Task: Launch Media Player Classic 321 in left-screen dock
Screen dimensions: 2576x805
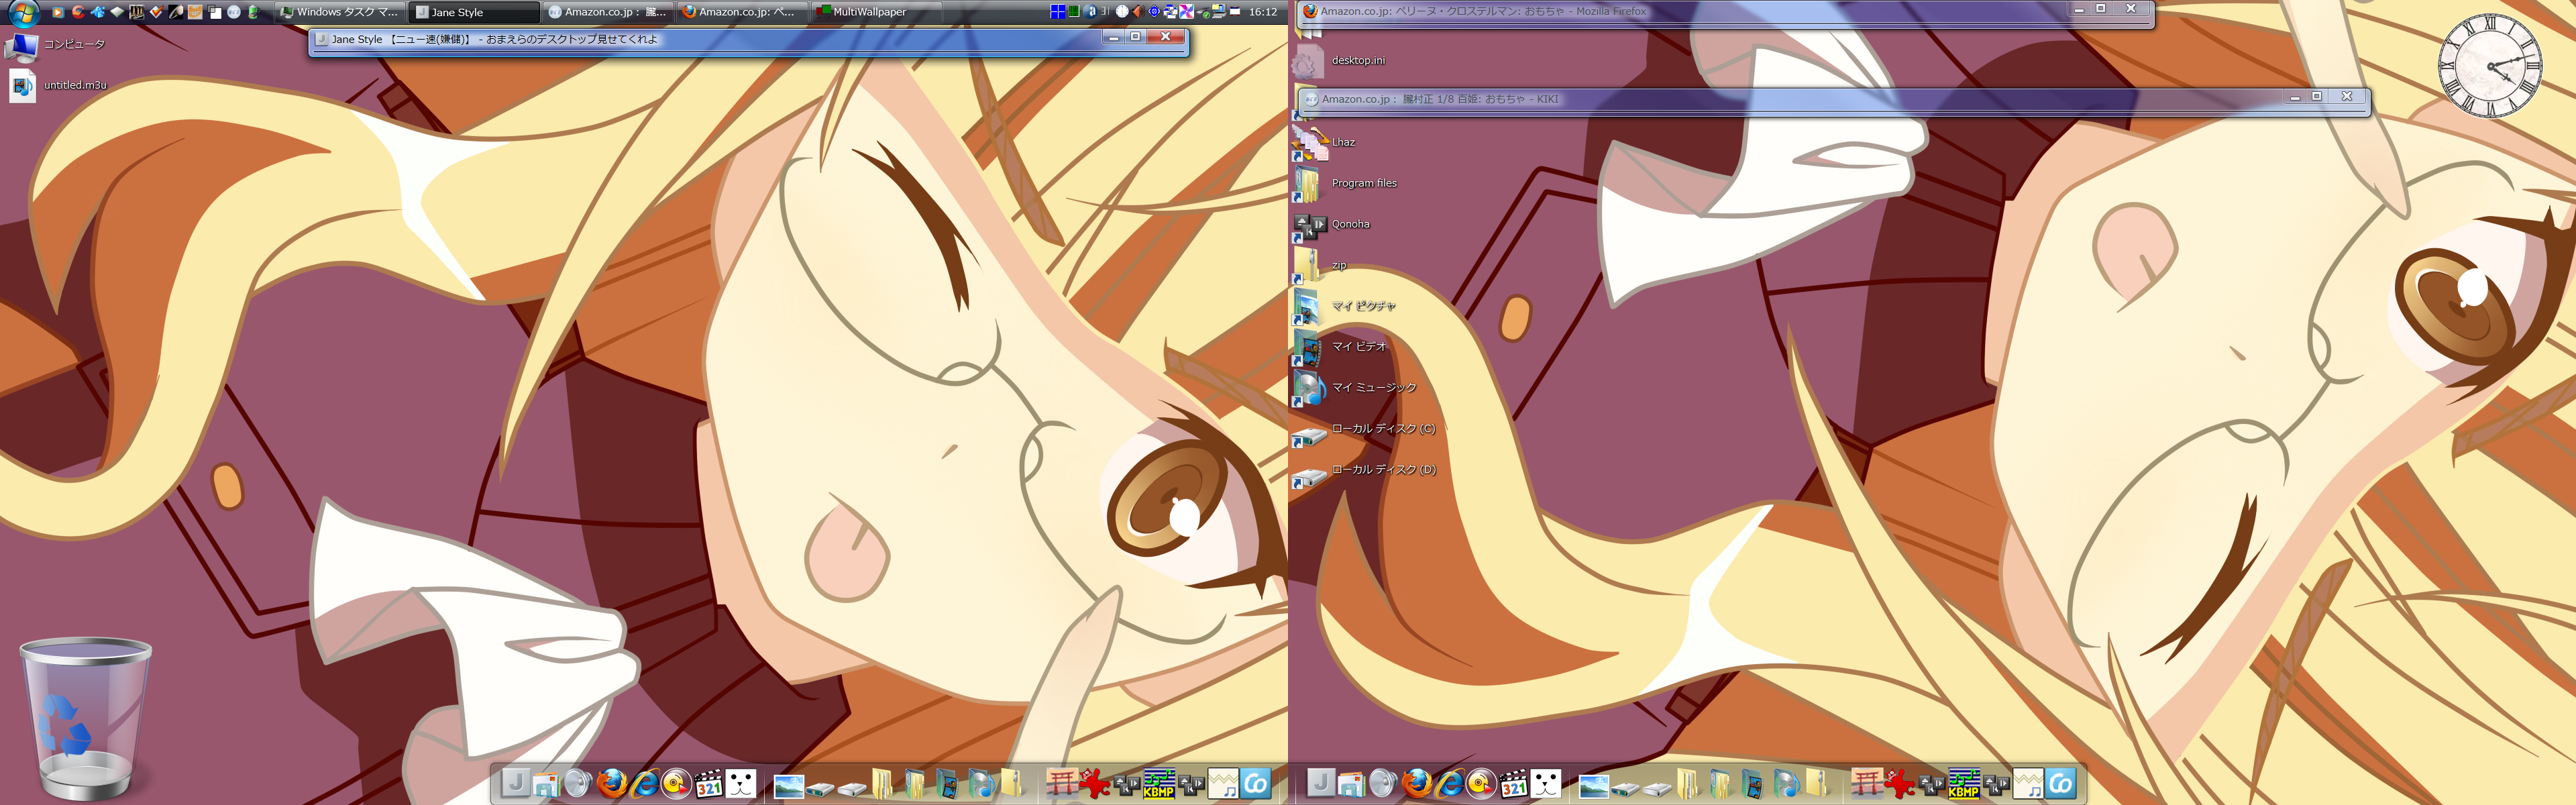Action: [709, 784]
